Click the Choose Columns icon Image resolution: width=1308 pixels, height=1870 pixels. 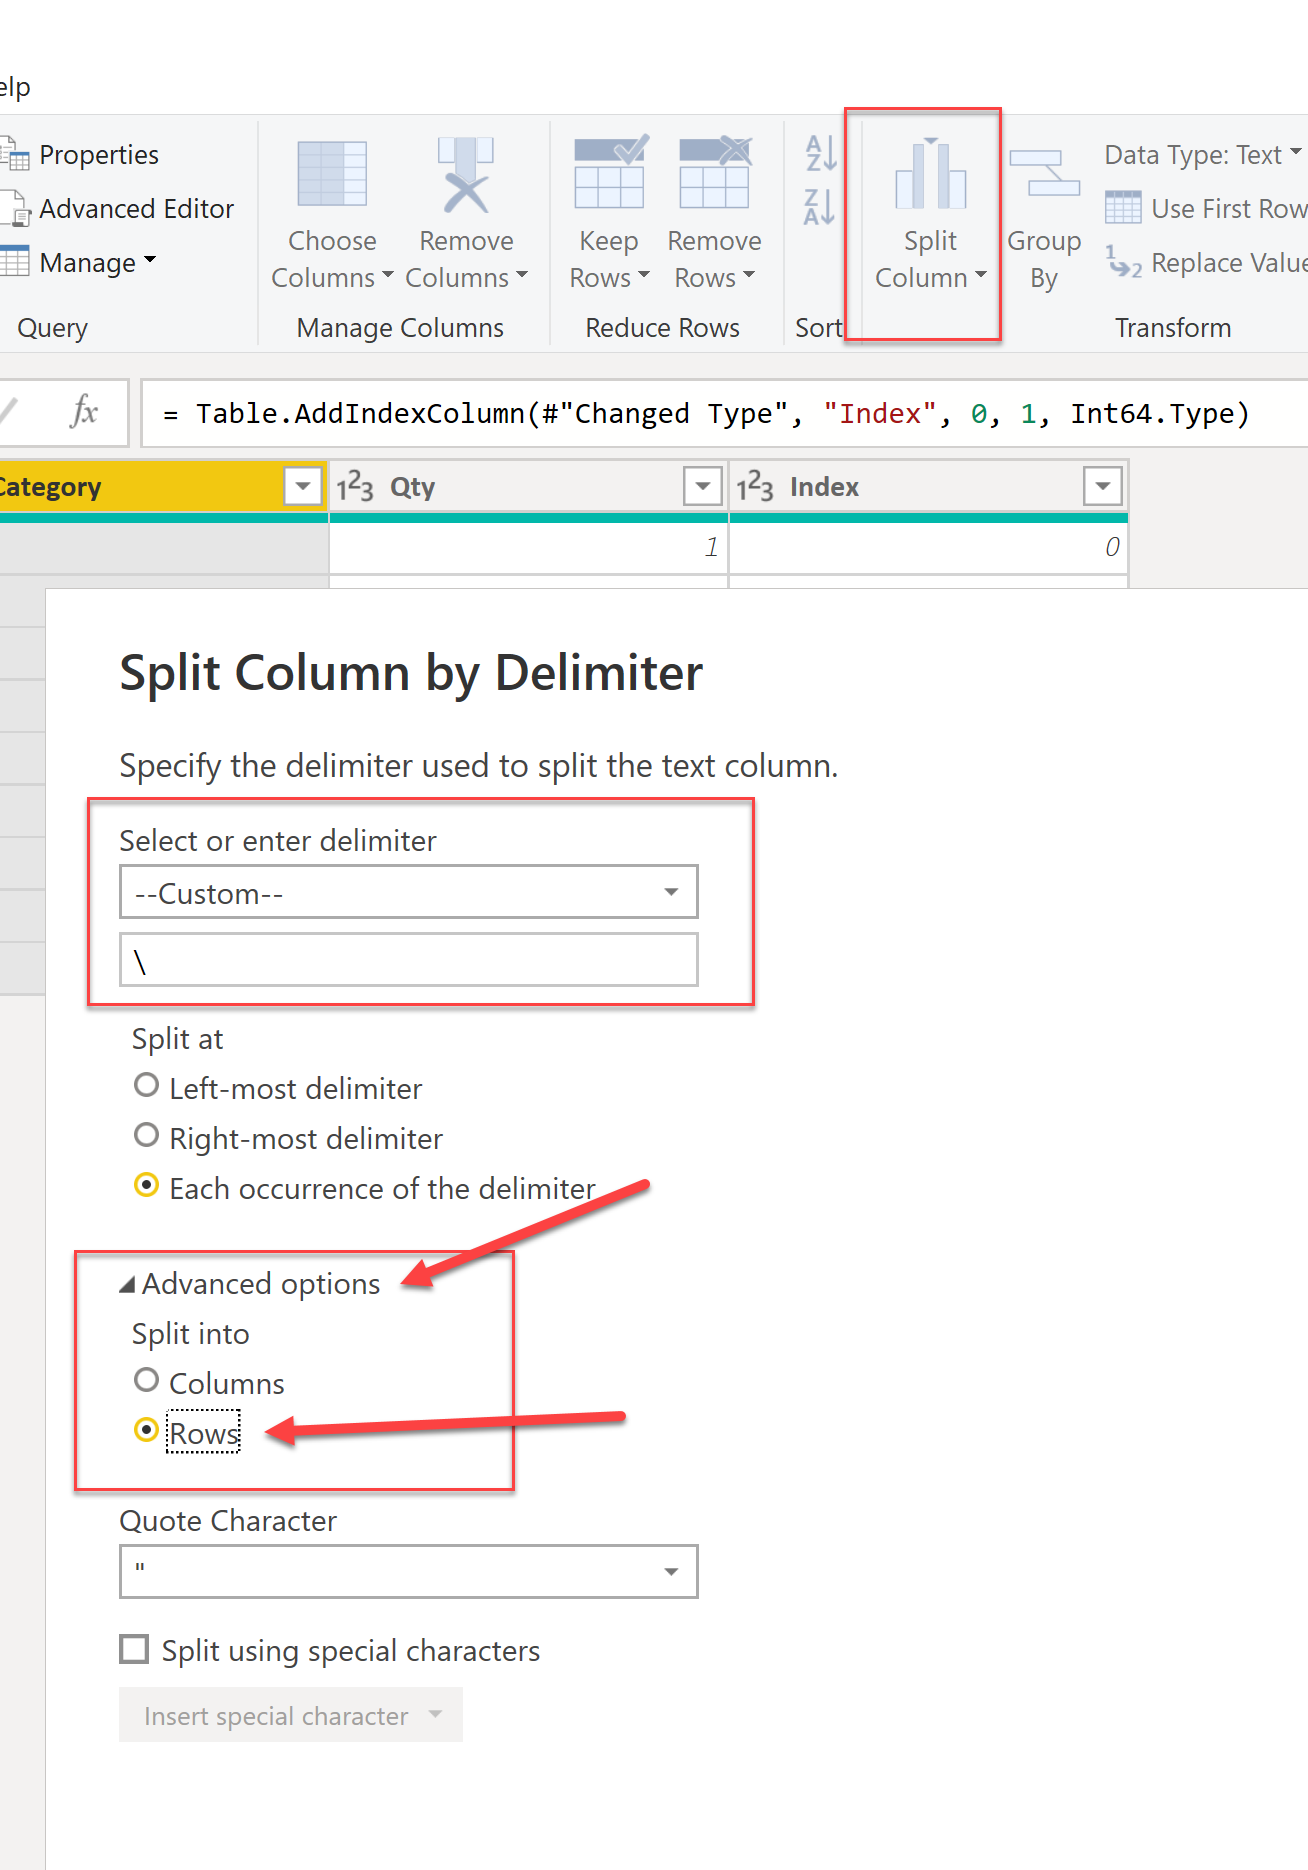332,174
